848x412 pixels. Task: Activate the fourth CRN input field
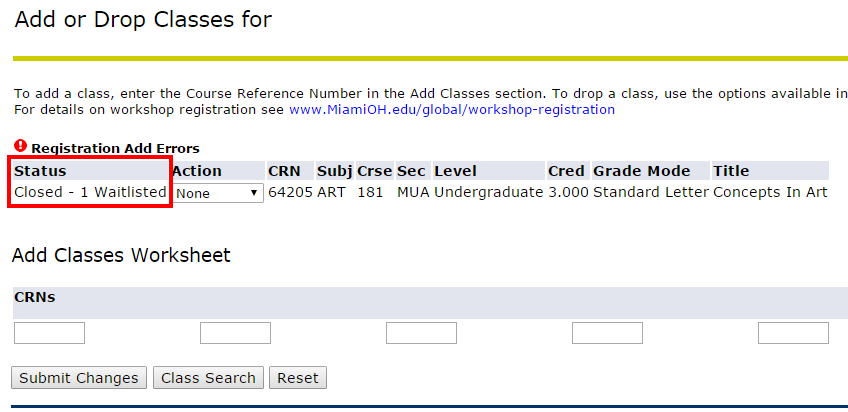coord(607,333)
